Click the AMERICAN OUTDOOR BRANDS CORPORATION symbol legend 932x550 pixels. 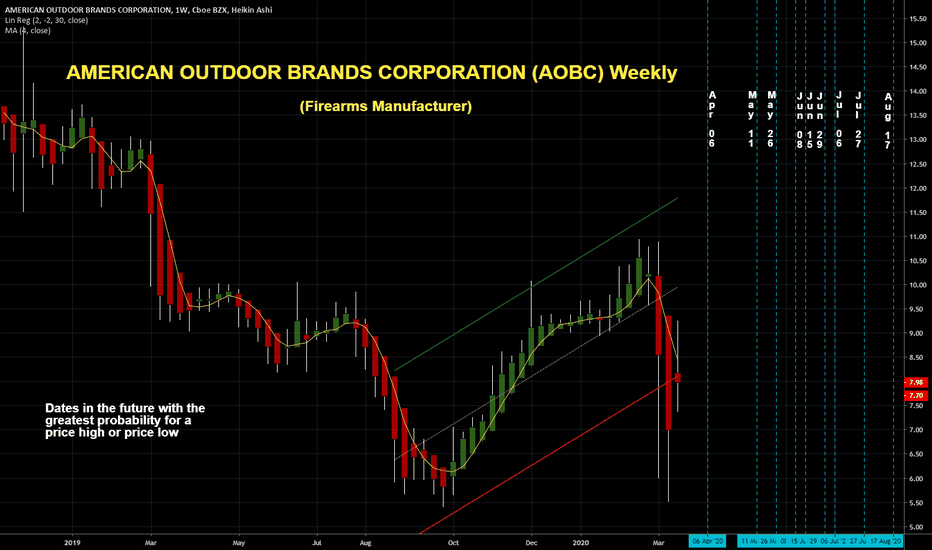pos(138,10)
